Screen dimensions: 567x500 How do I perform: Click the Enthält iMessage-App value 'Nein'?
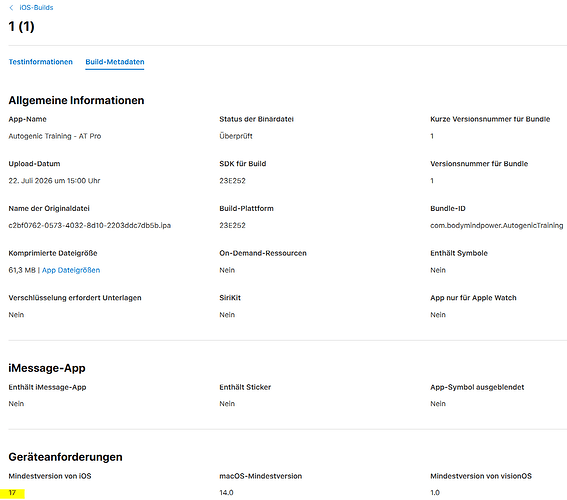(x=16, y=403)
